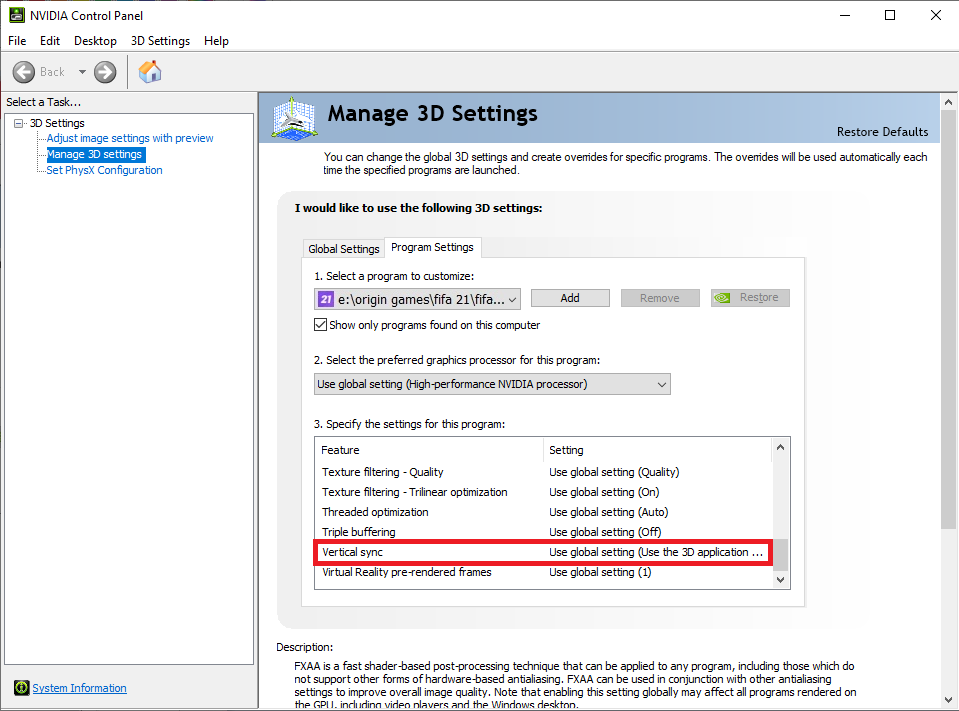
Task: Open the File menu
Action: pos(17,41)
